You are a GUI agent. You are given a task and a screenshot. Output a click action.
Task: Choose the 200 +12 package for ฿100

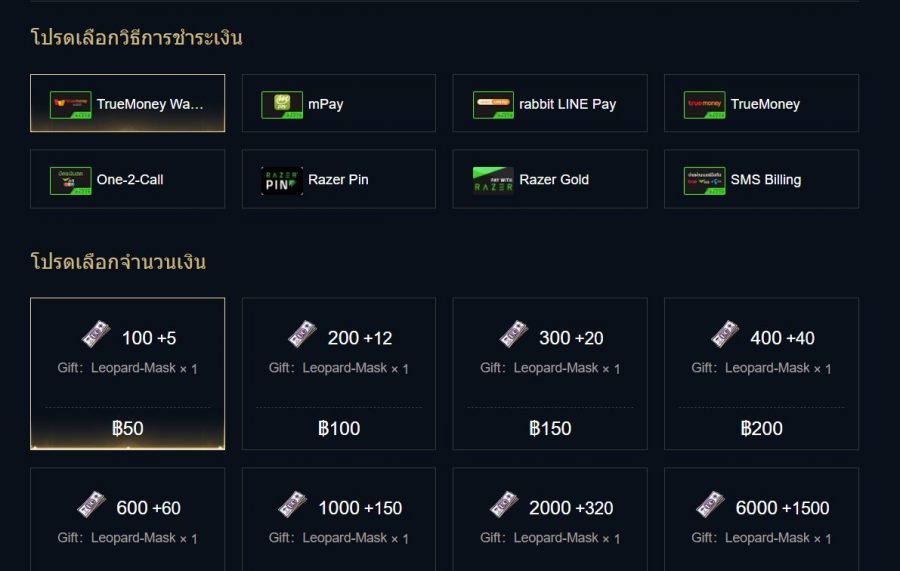[338, 373]
